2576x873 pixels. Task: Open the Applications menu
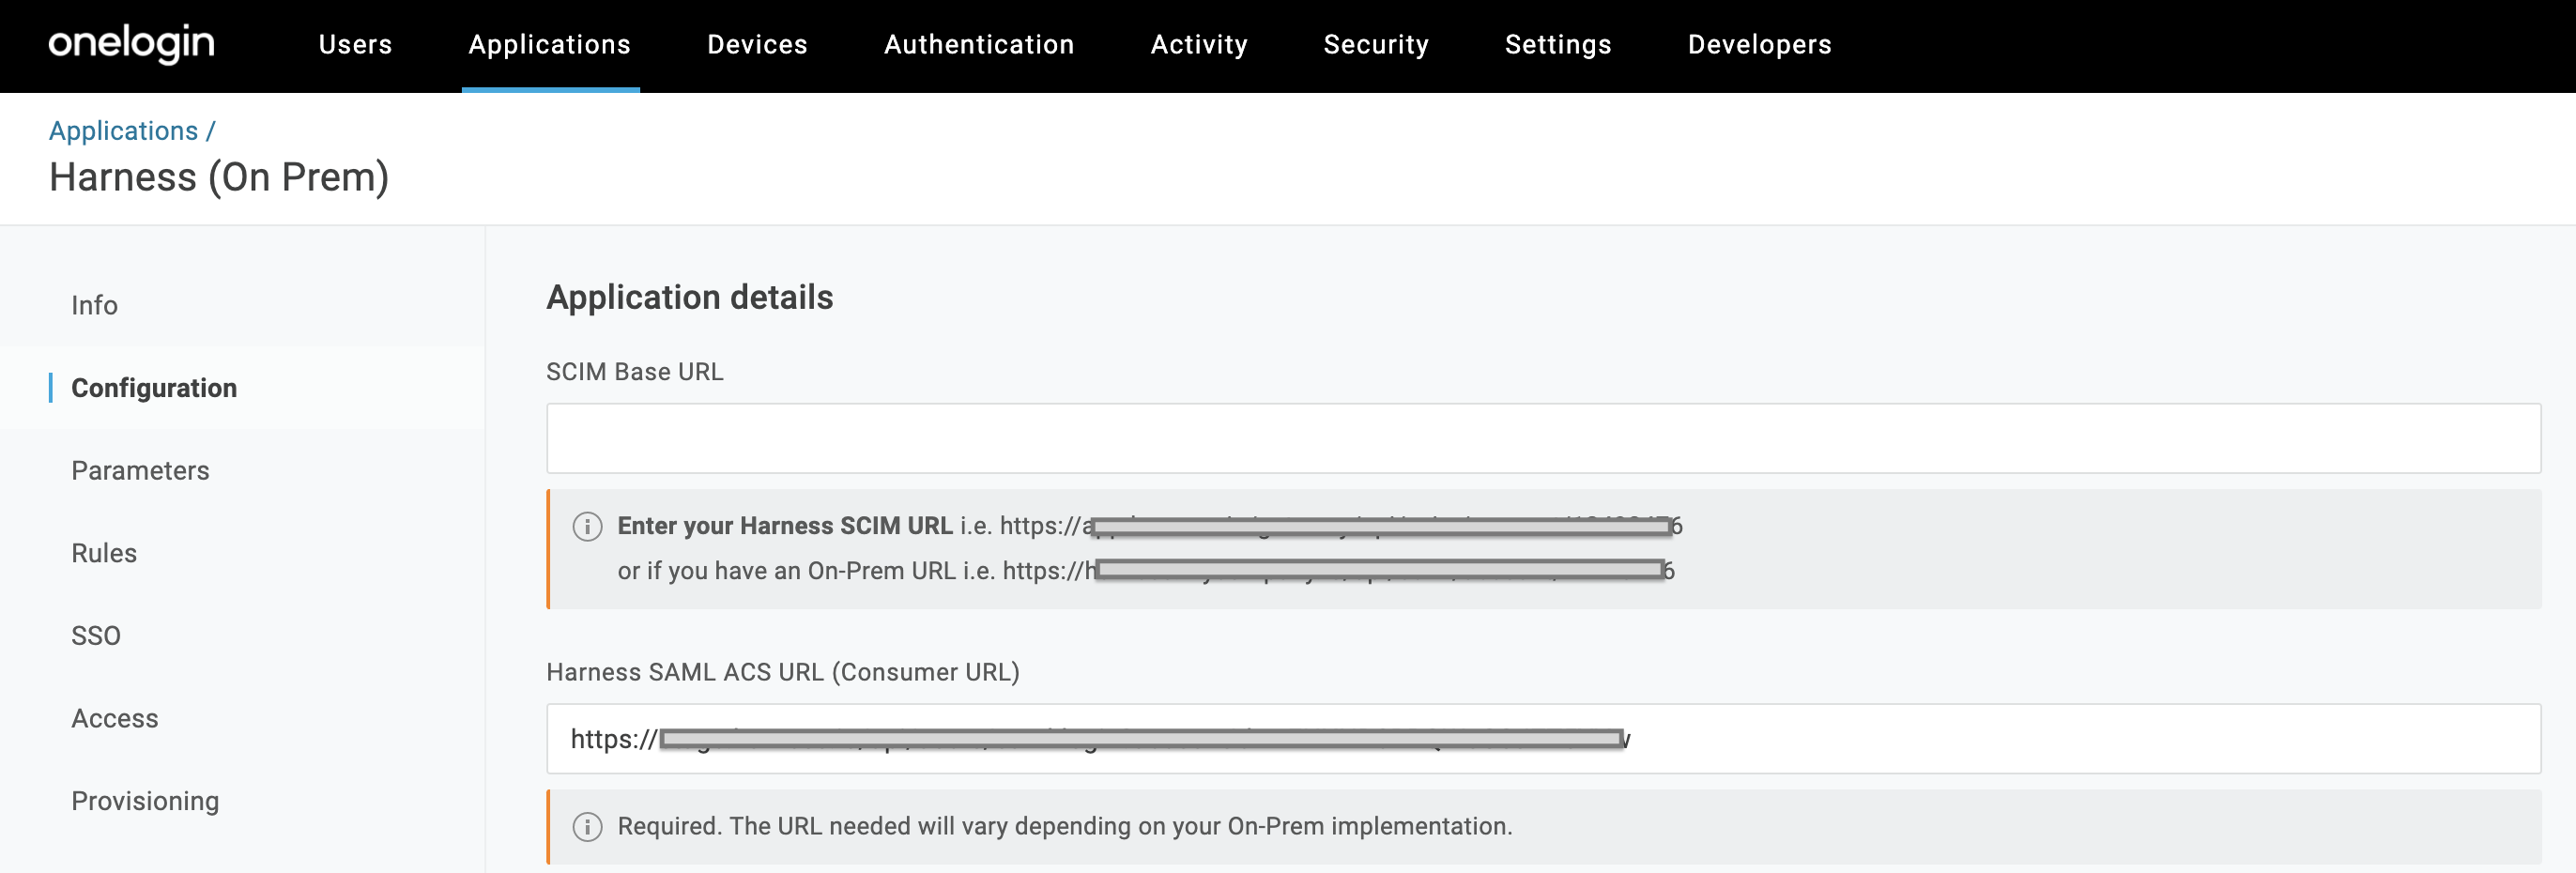(549, 45)
